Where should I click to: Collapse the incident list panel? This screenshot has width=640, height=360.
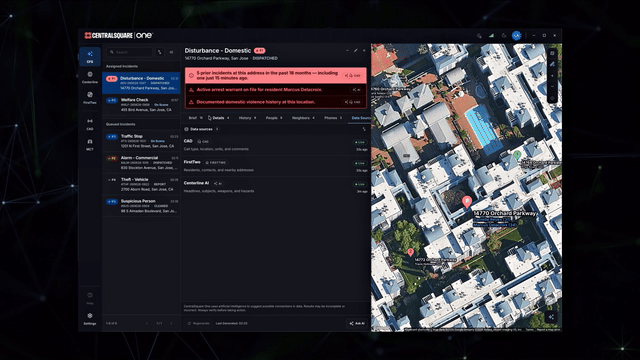click(x=171, y=52)
